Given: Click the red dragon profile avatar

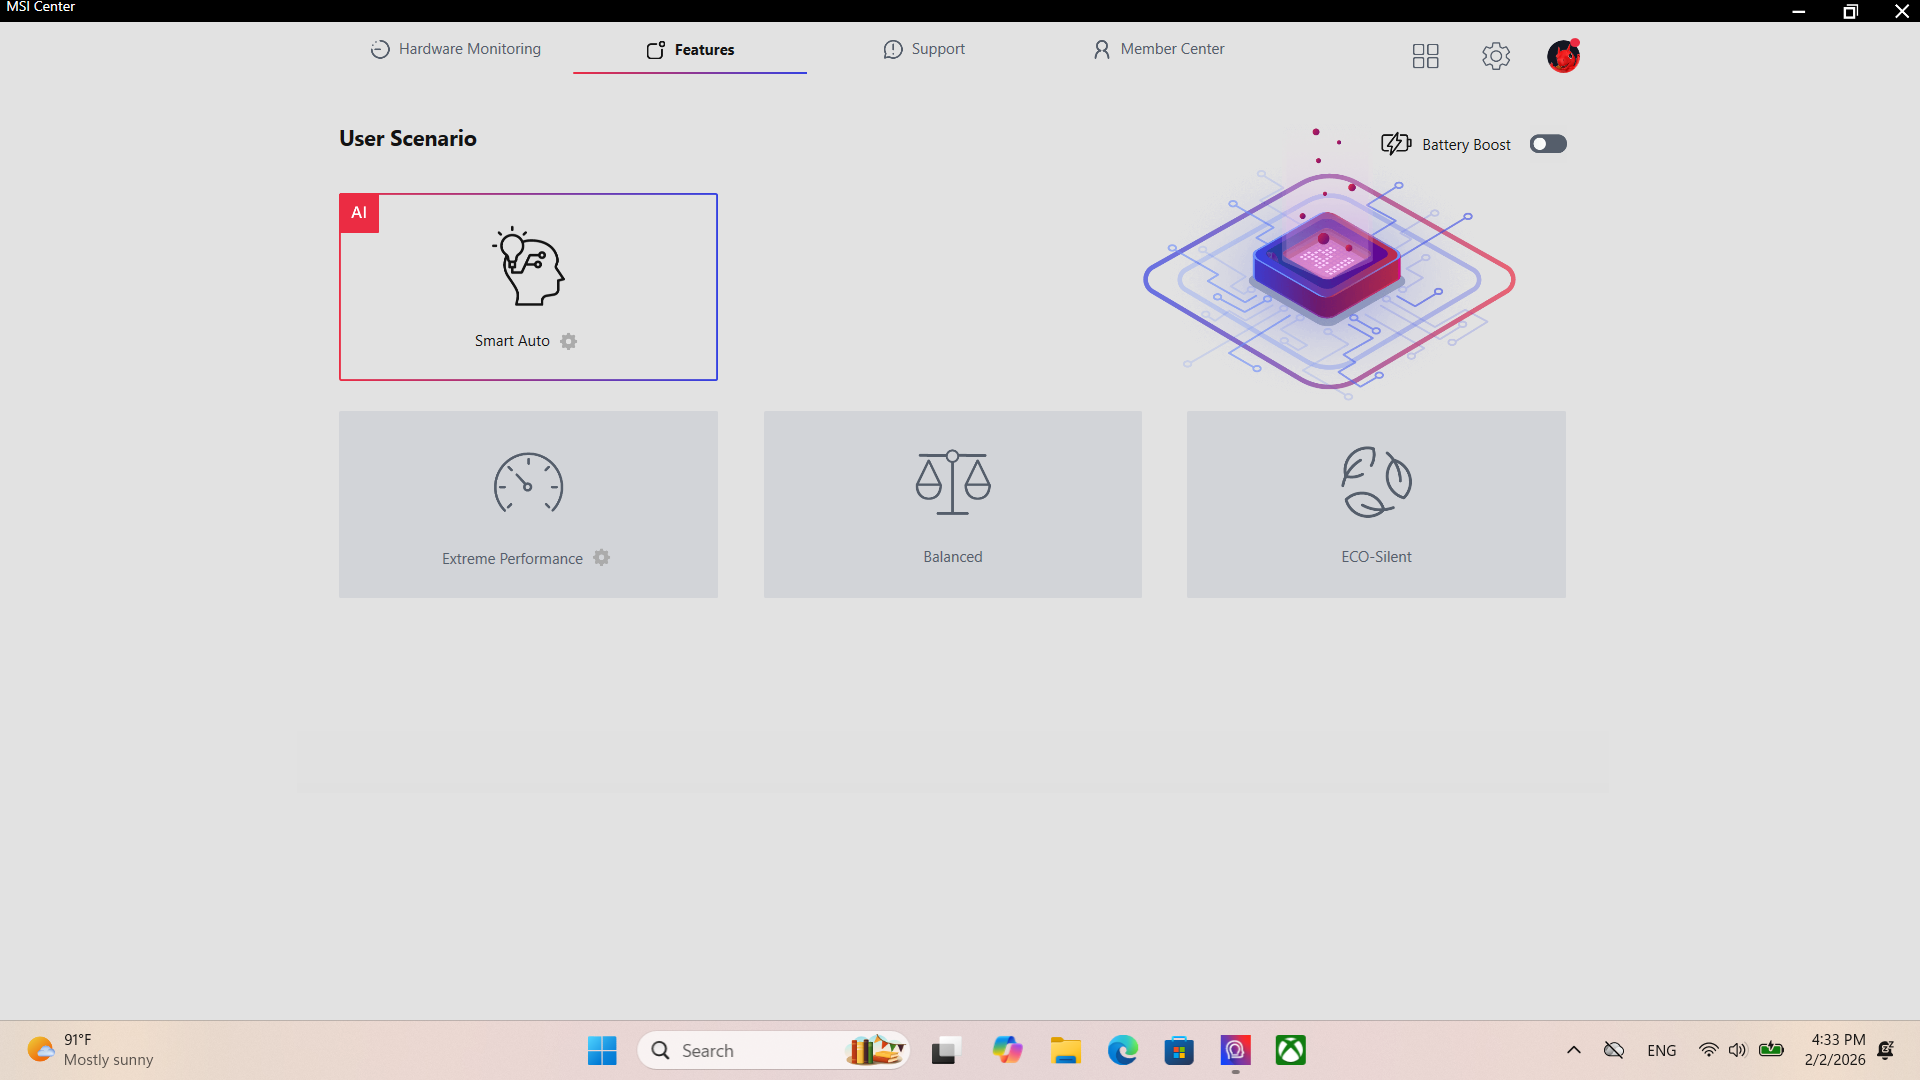Looking at the screenshot, I should click(x=1563, y=56).
